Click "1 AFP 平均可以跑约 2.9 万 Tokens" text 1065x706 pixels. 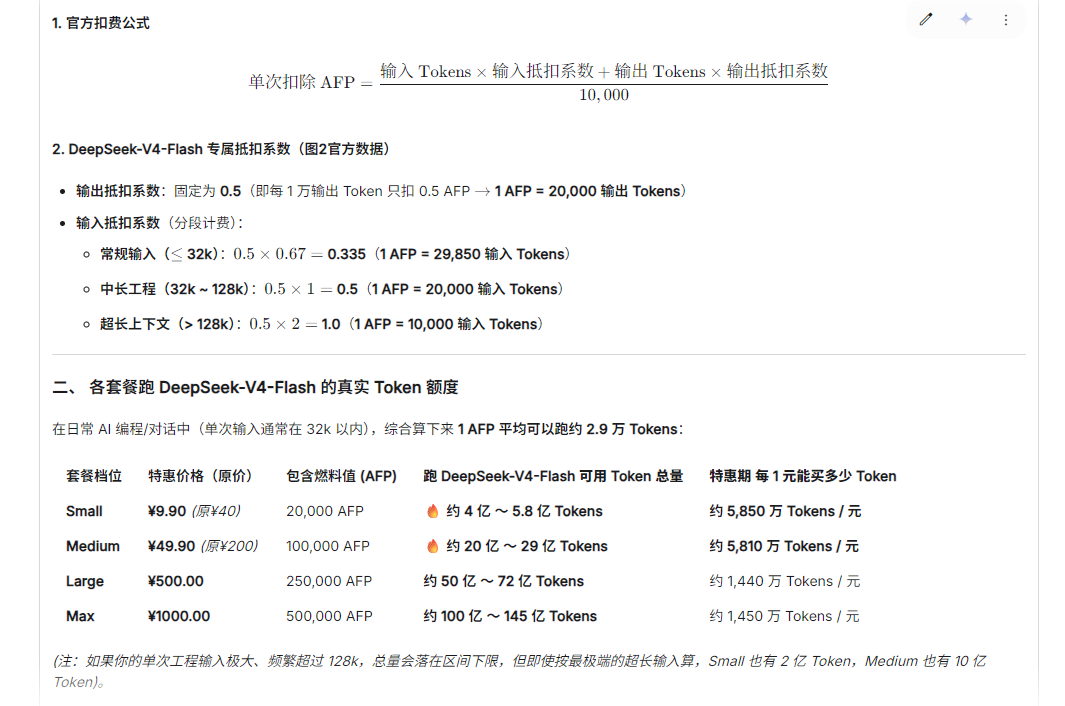(x=568, y=429)
